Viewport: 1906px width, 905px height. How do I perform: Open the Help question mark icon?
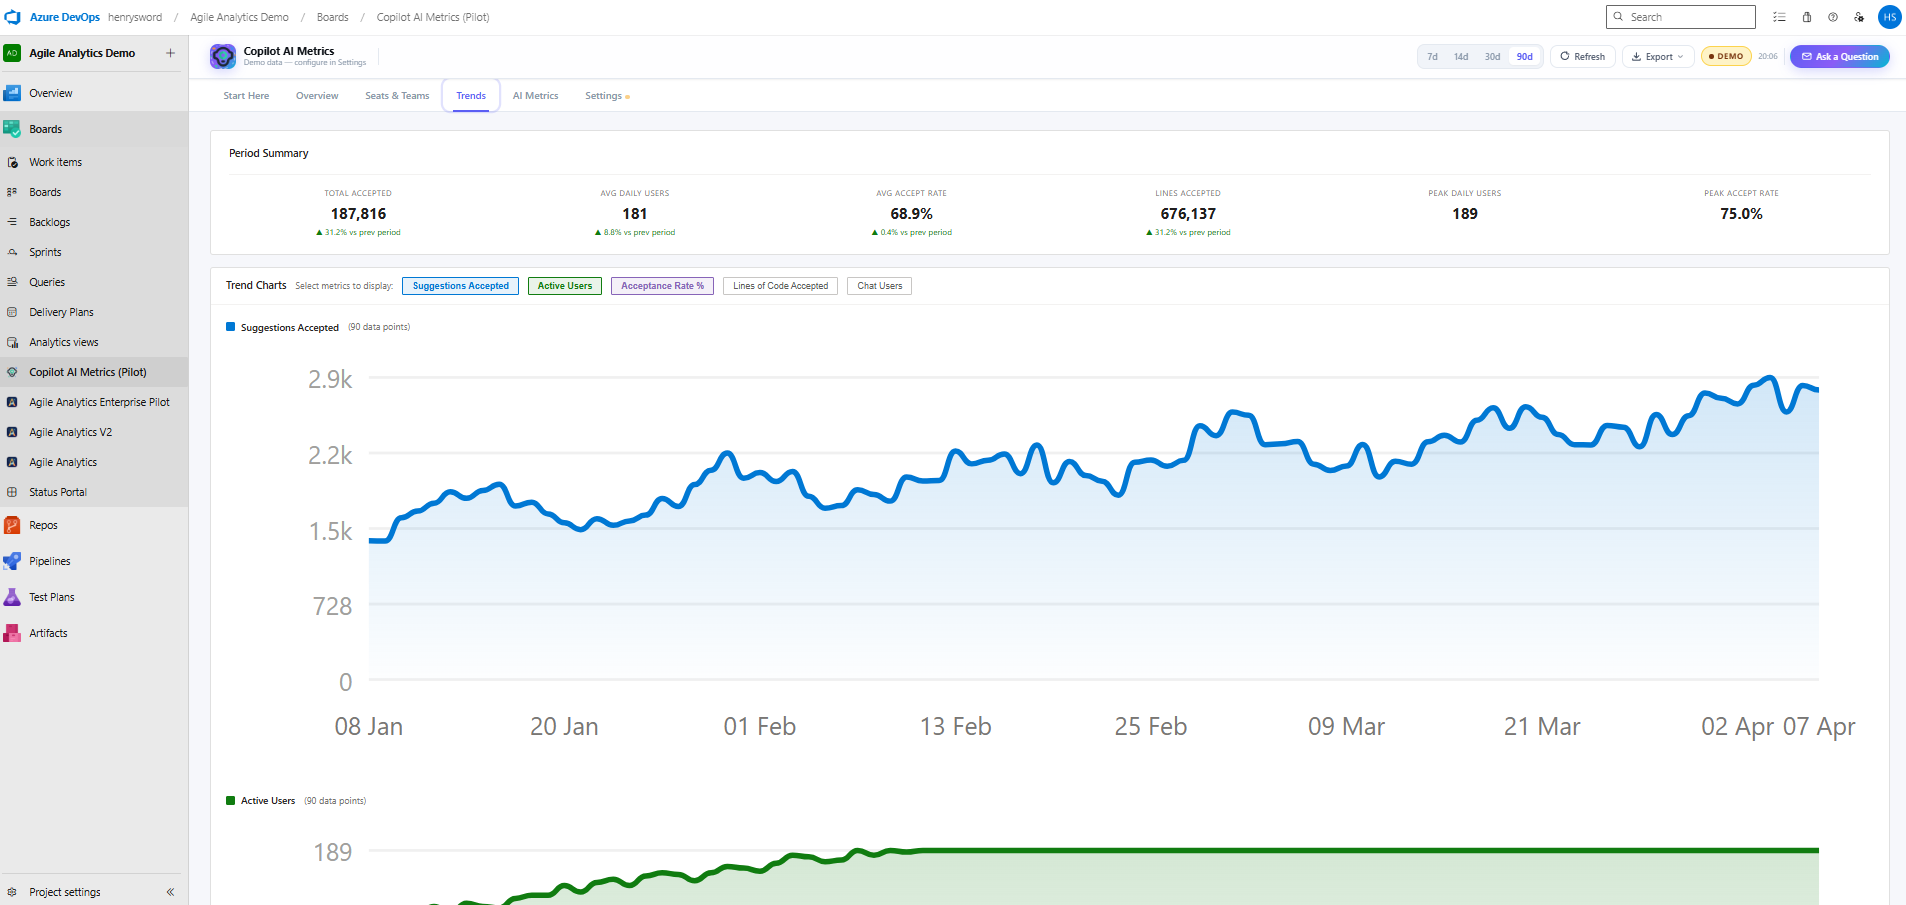click(1832, 17)
